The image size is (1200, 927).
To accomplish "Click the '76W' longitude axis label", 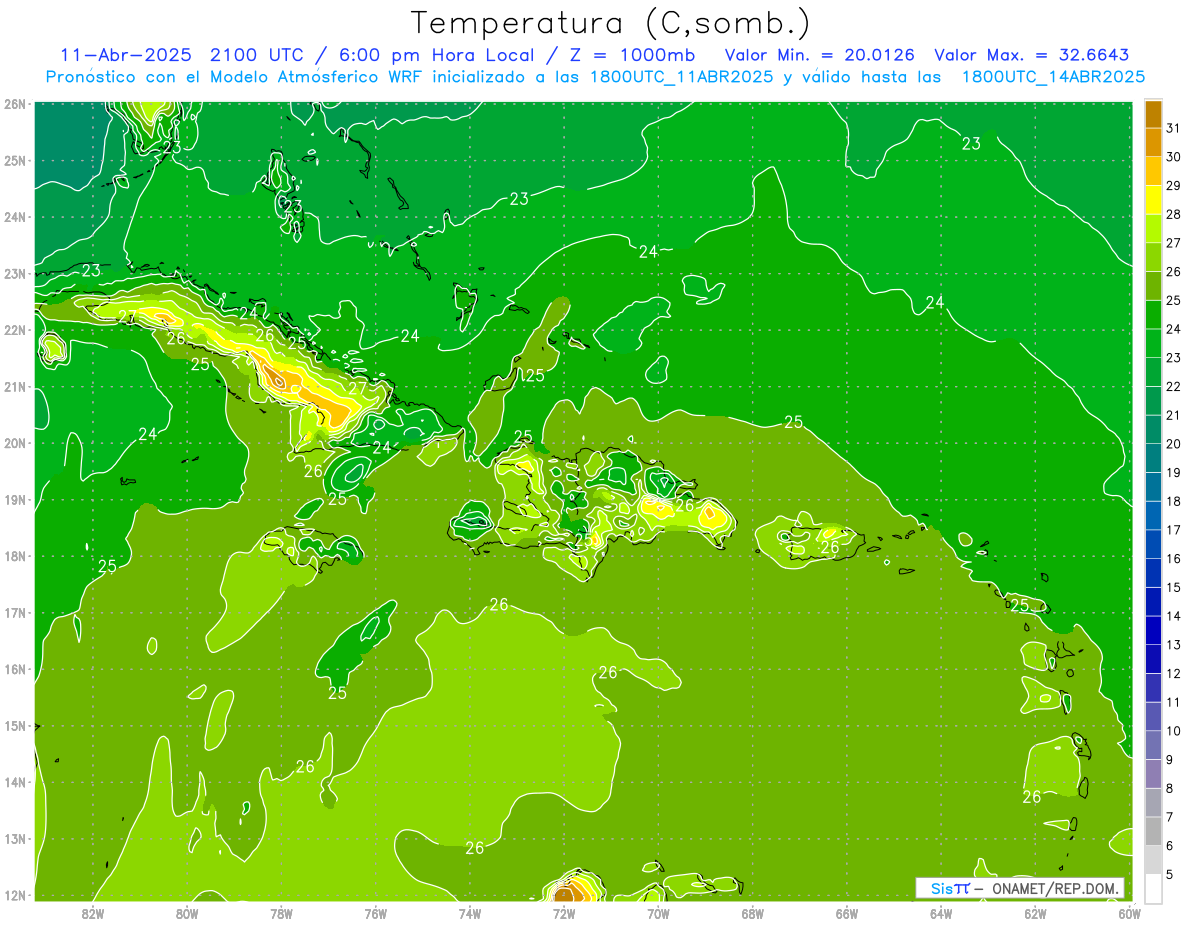I will [375, 913].
